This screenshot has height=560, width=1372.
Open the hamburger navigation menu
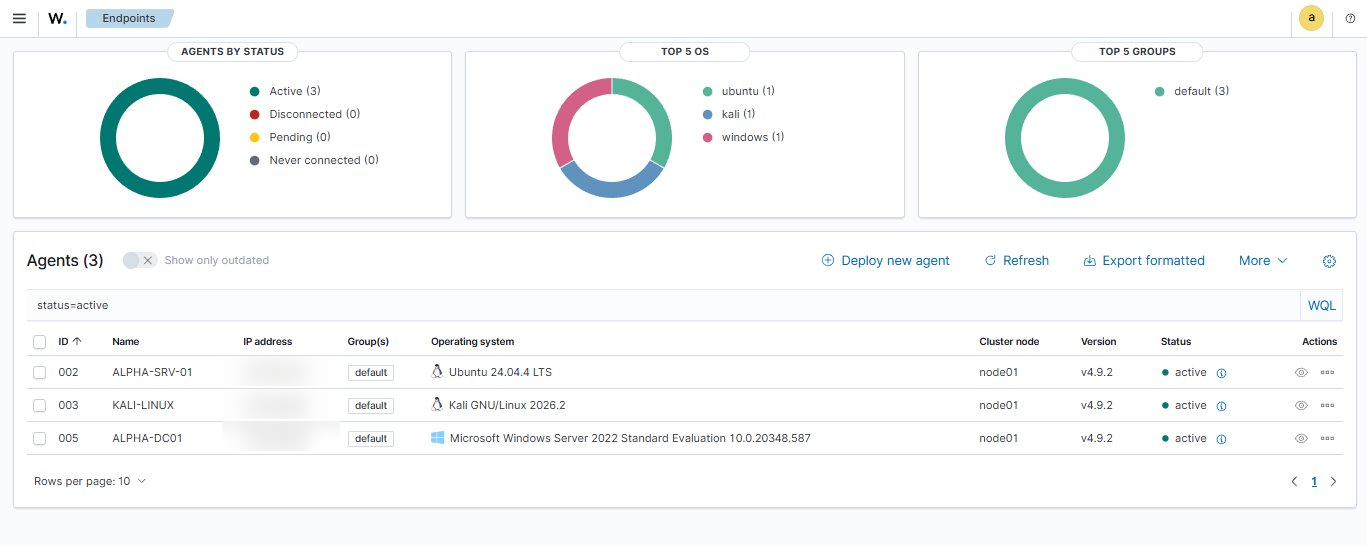tap(19, 18)
